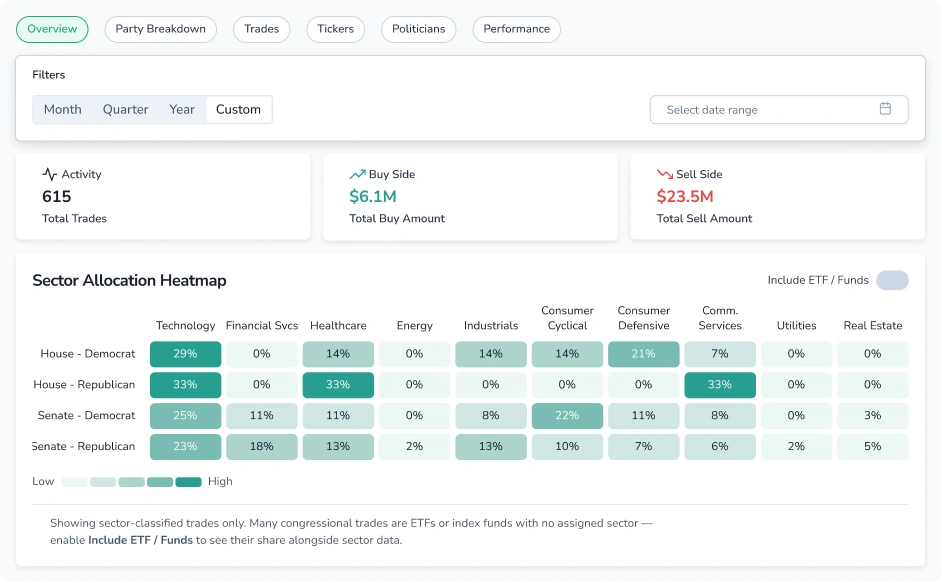Click Senate - Democrat Technology 25% cell
Image resolution: width=942 pixels, height=583 pixels.
coord(185,416)
